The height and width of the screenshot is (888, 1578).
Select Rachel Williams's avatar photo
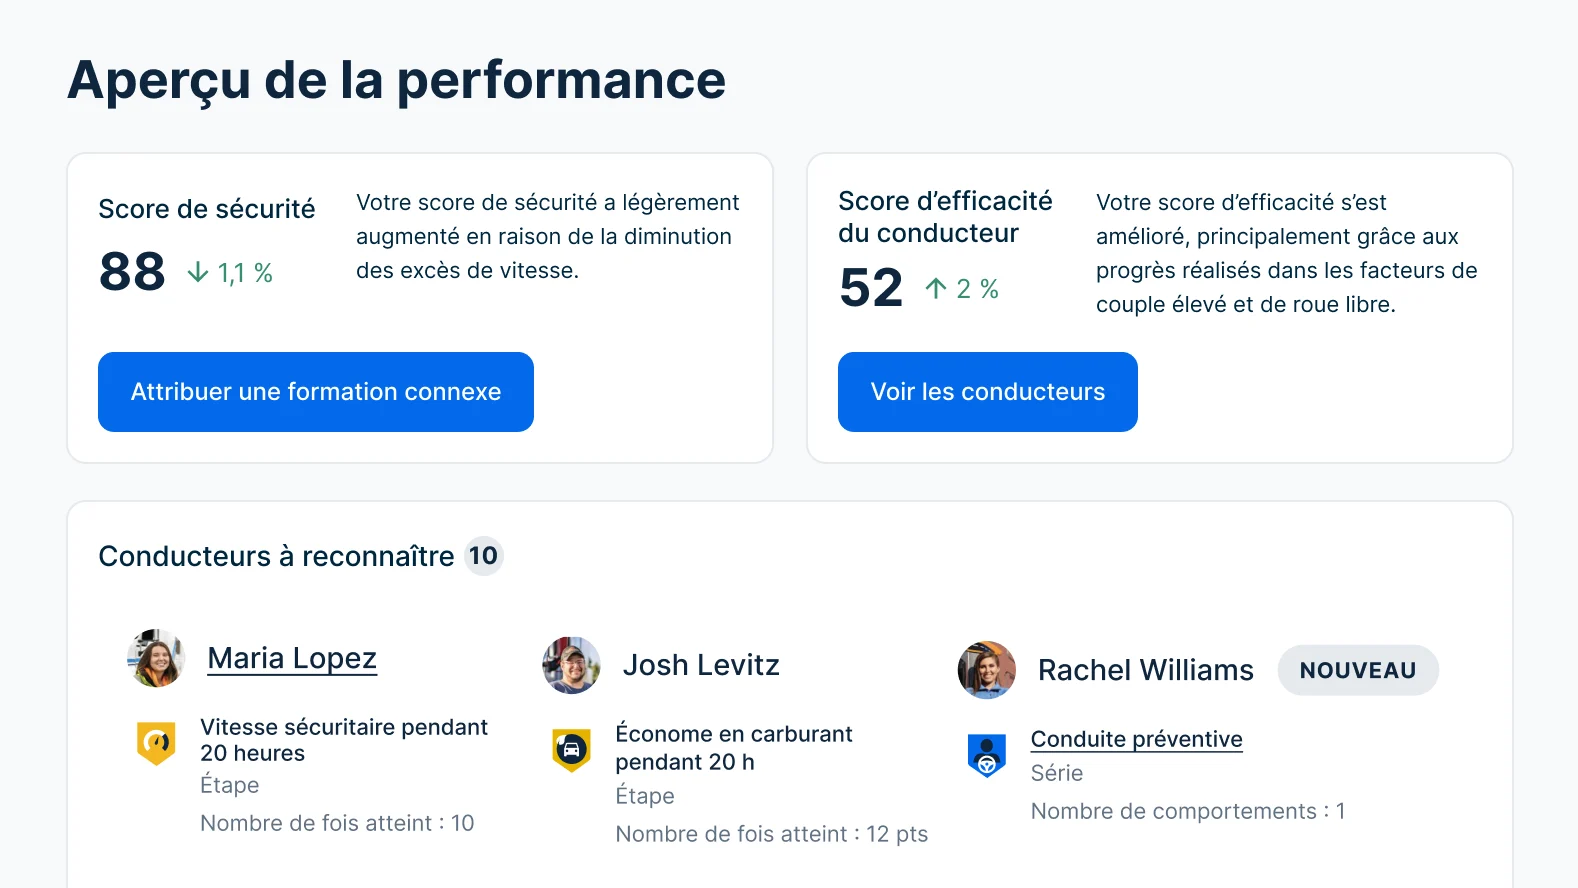(x=986, y=670)
